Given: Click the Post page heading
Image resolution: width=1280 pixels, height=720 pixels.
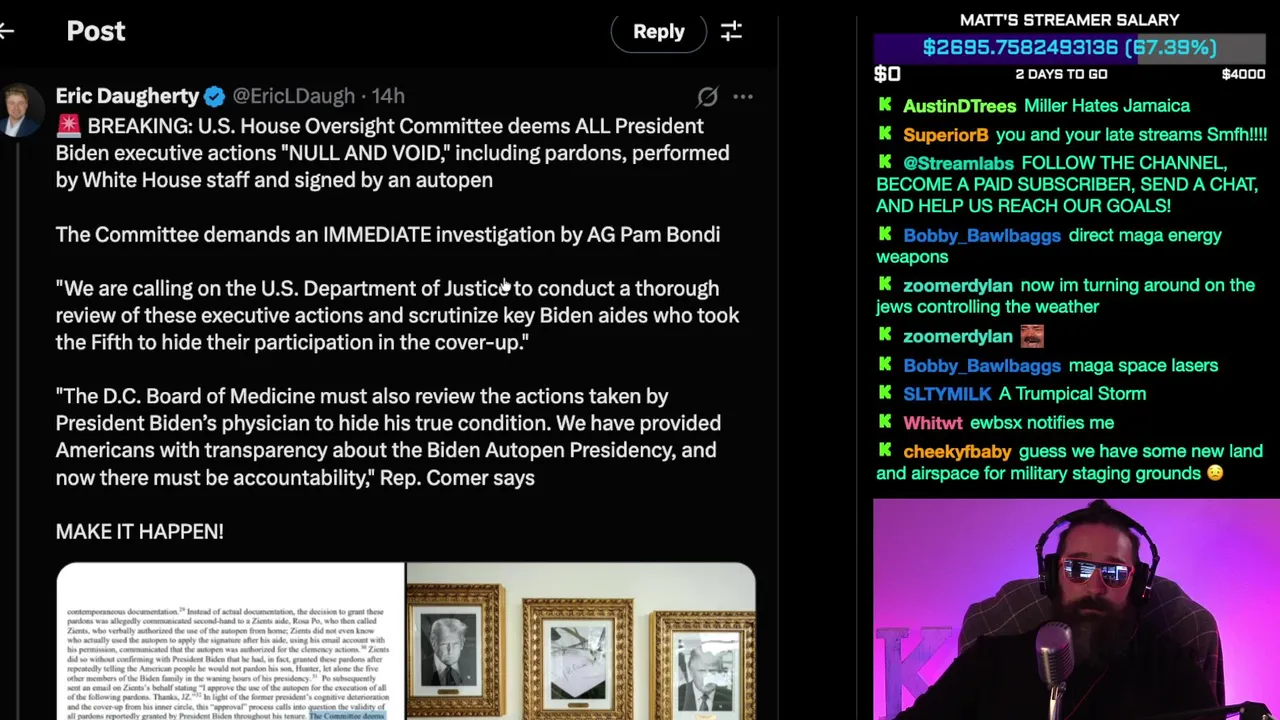Looking at the screenshot, I should [x=96, y=31].
